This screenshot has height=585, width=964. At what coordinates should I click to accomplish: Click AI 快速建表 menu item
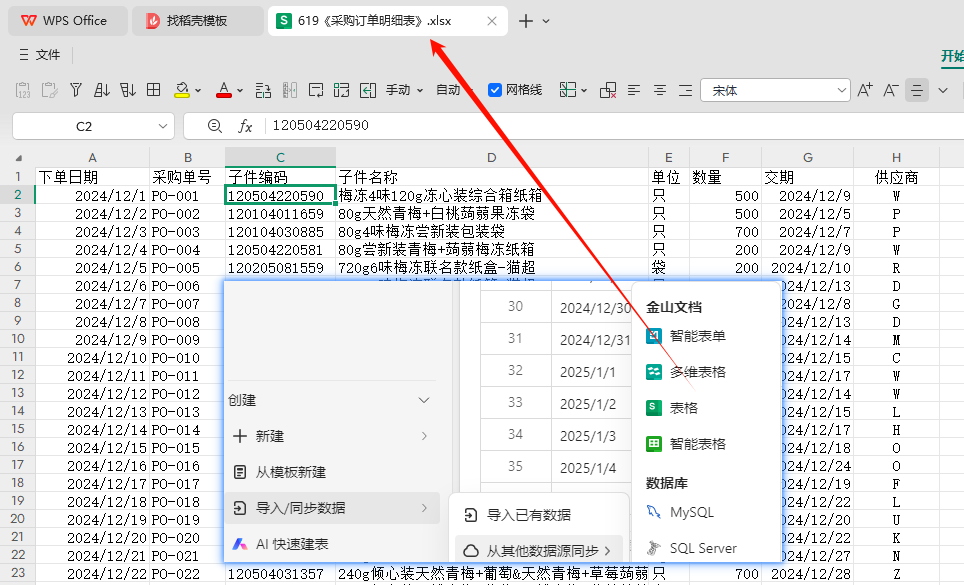[x=332, y=544]
